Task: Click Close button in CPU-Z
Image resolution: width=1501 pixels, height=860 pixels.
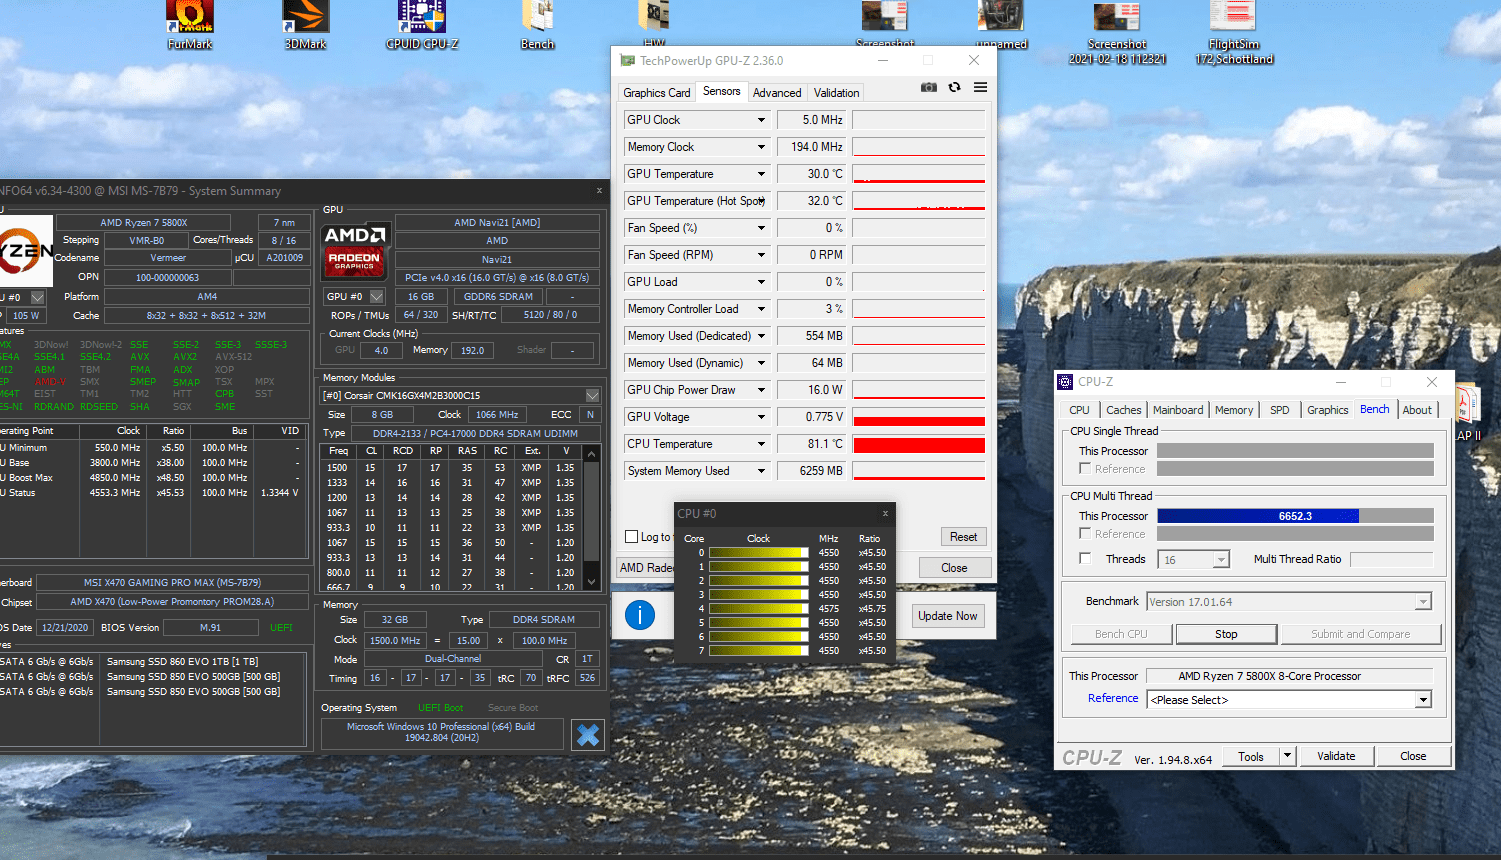Action: (1413, 756)
